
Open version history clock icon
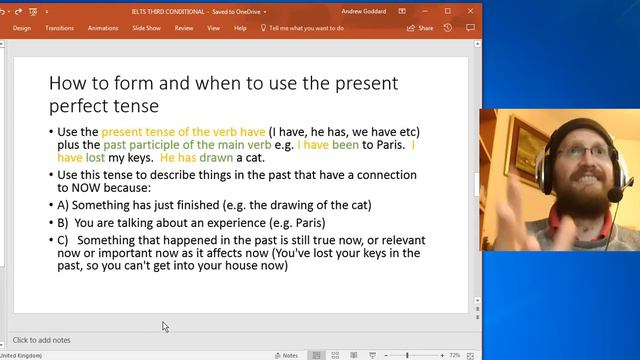coord(448,28)
